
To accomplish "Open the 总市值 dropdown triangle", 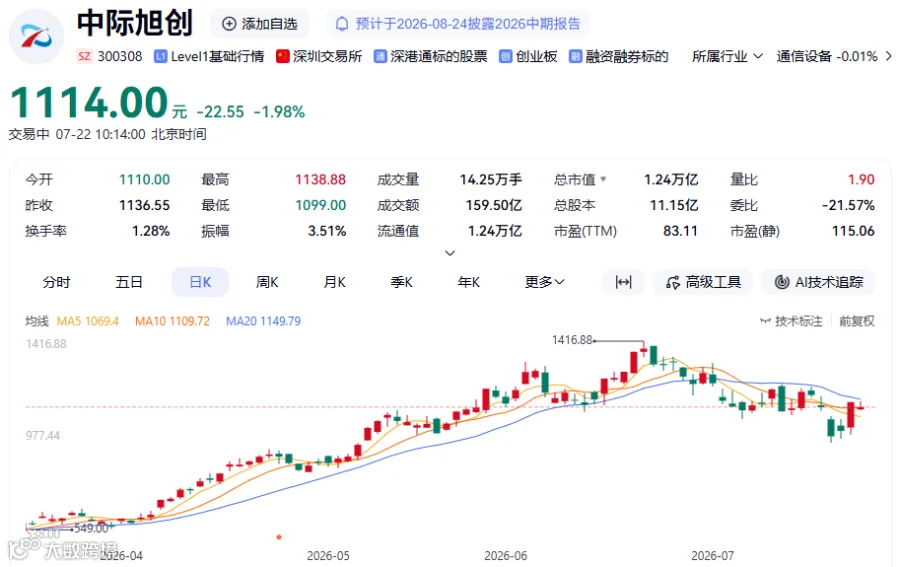I will click(x=603, y=179).
